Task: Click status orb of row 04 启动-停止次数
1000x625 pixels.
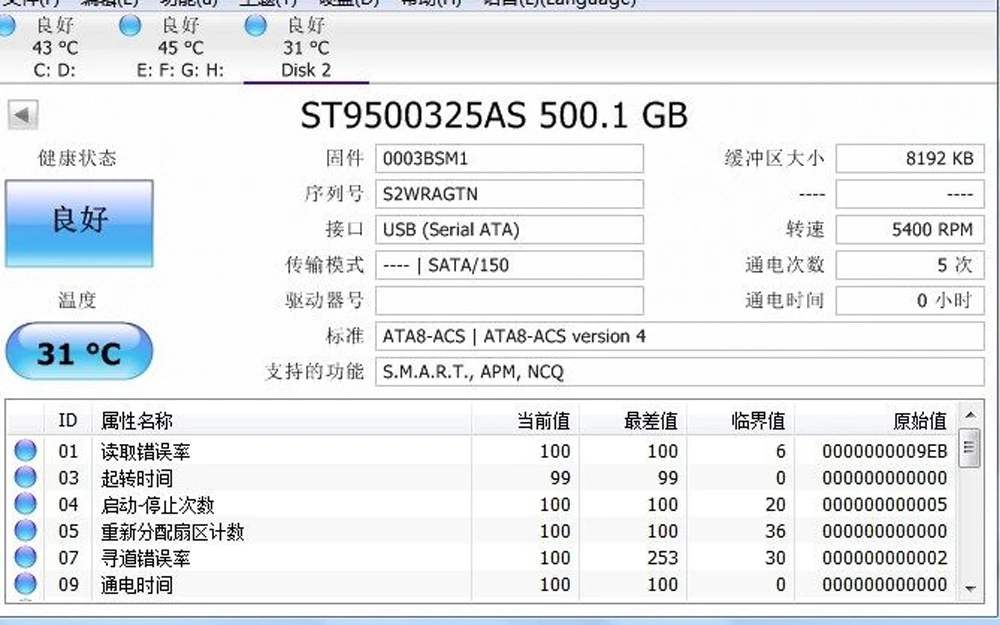Action: coord(26,503)
